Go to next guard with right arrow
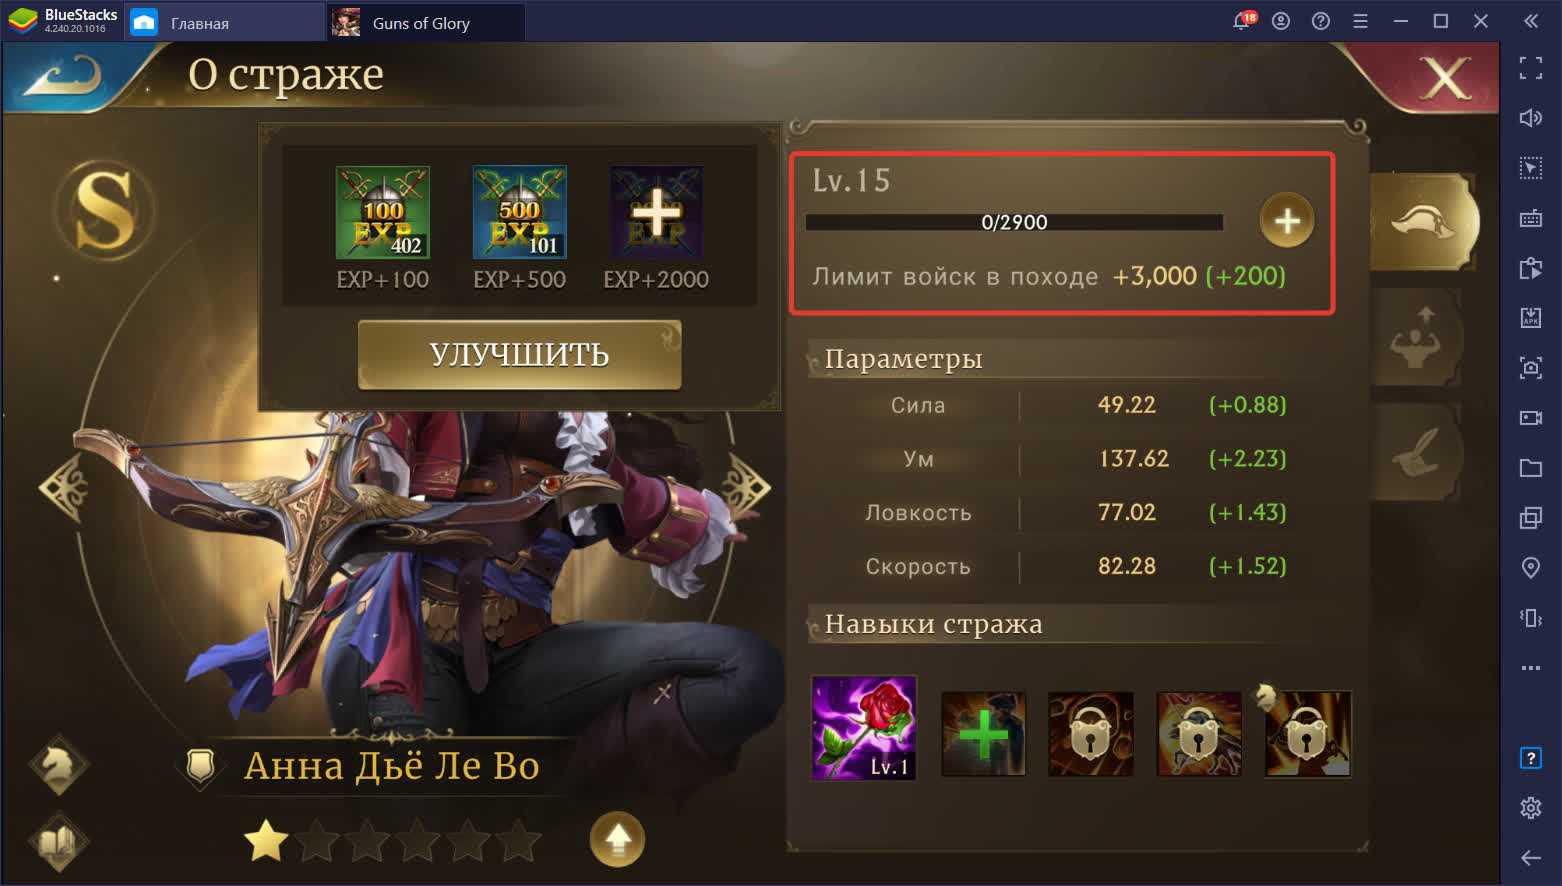Screen dimensions: 1562x886 click(746, 488)
